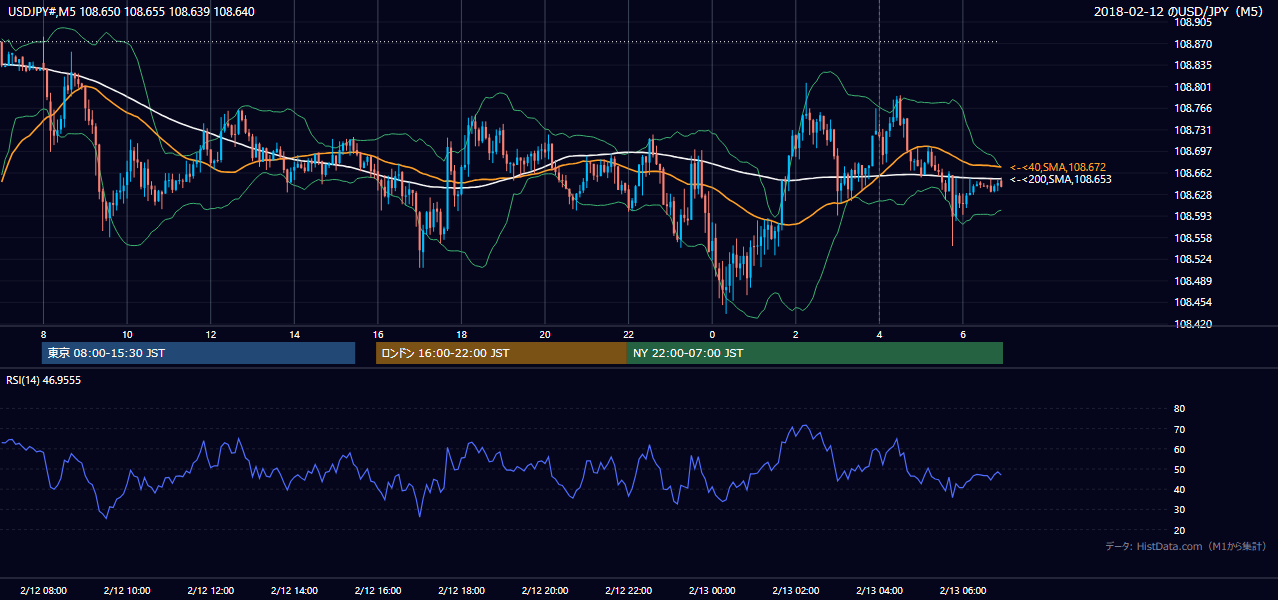Click the 2/13 06:00 bottom time label
1278x600 pixels.
962,591
